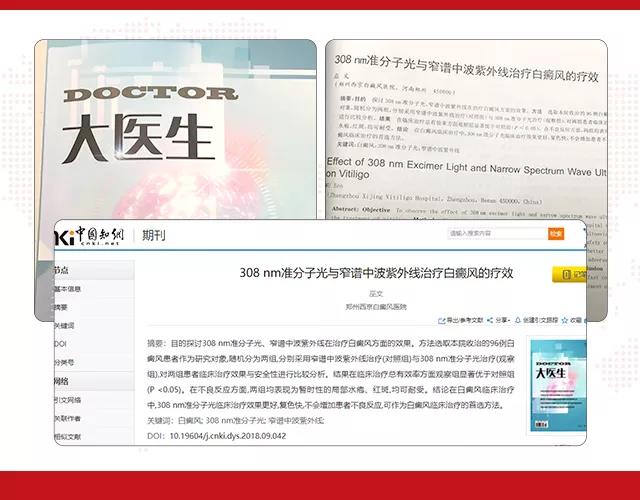The image size is (640, 500).
Task: Click the export-citation icon by 导出/参考文献
Action: [x=441, y=321]
